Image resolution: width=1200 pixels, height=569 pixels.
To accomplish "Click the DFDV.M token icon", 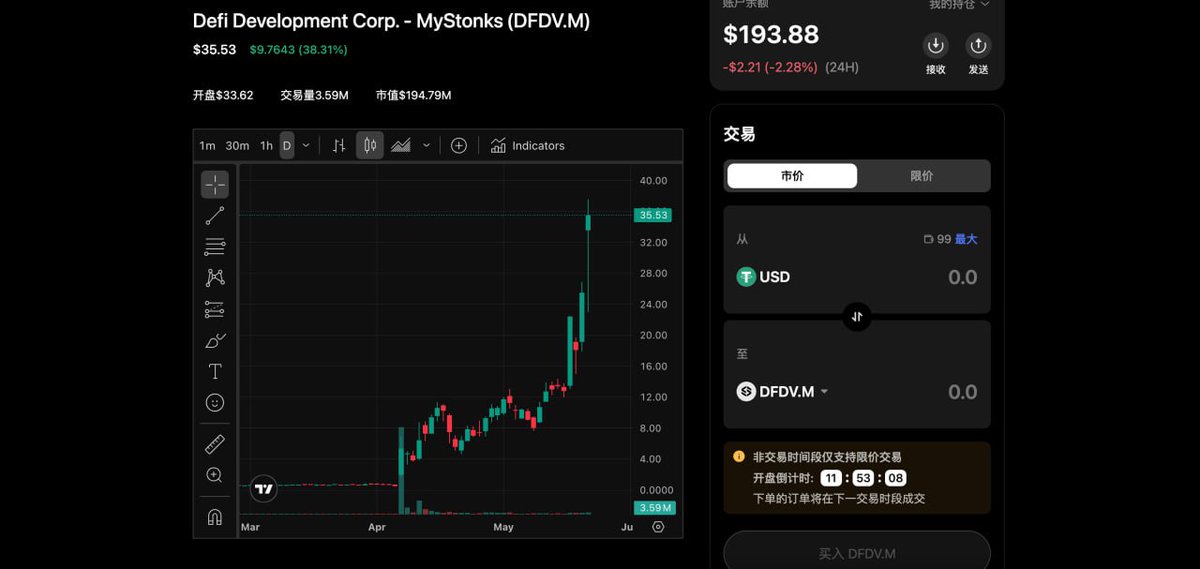I will pos(746,392).
